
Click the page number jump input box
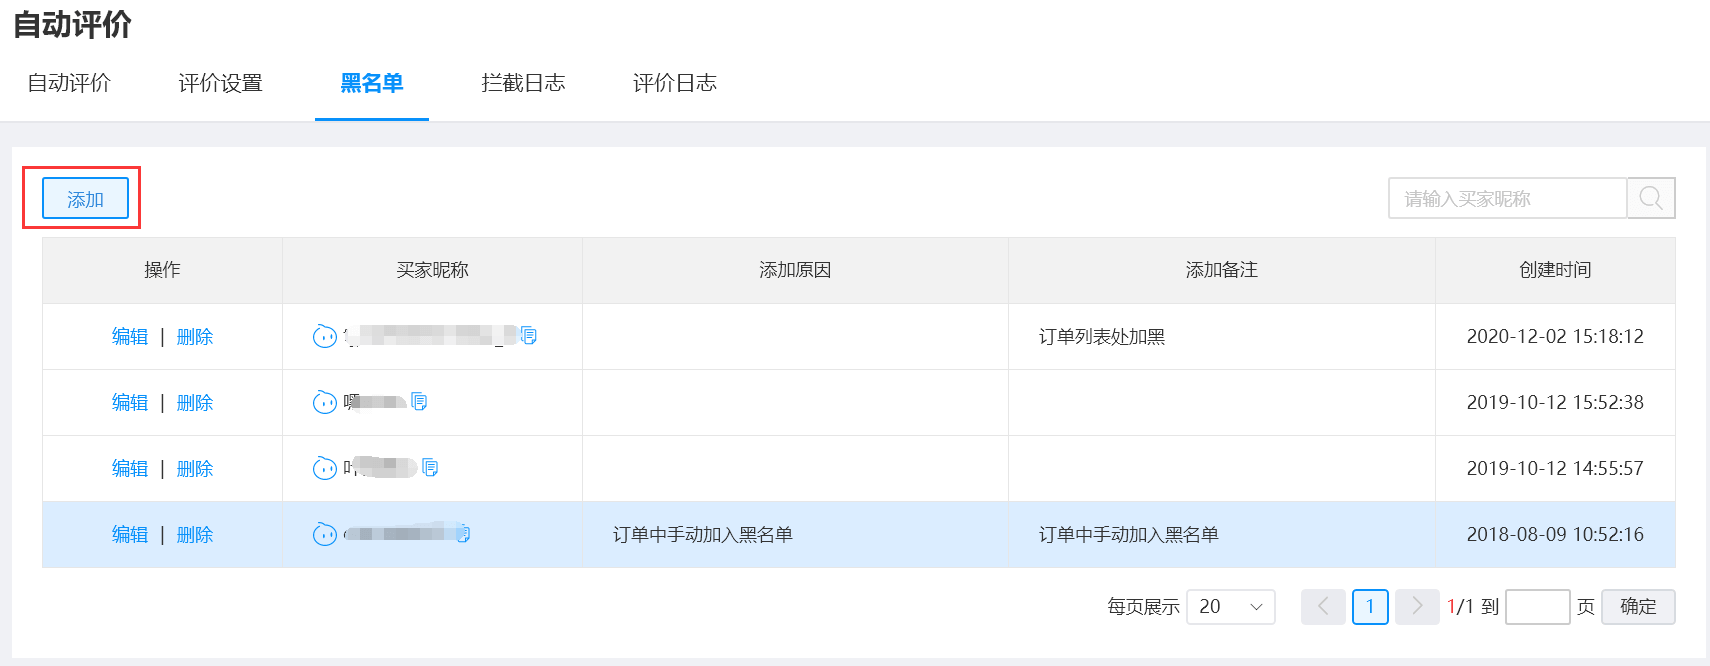(1537, 606)
